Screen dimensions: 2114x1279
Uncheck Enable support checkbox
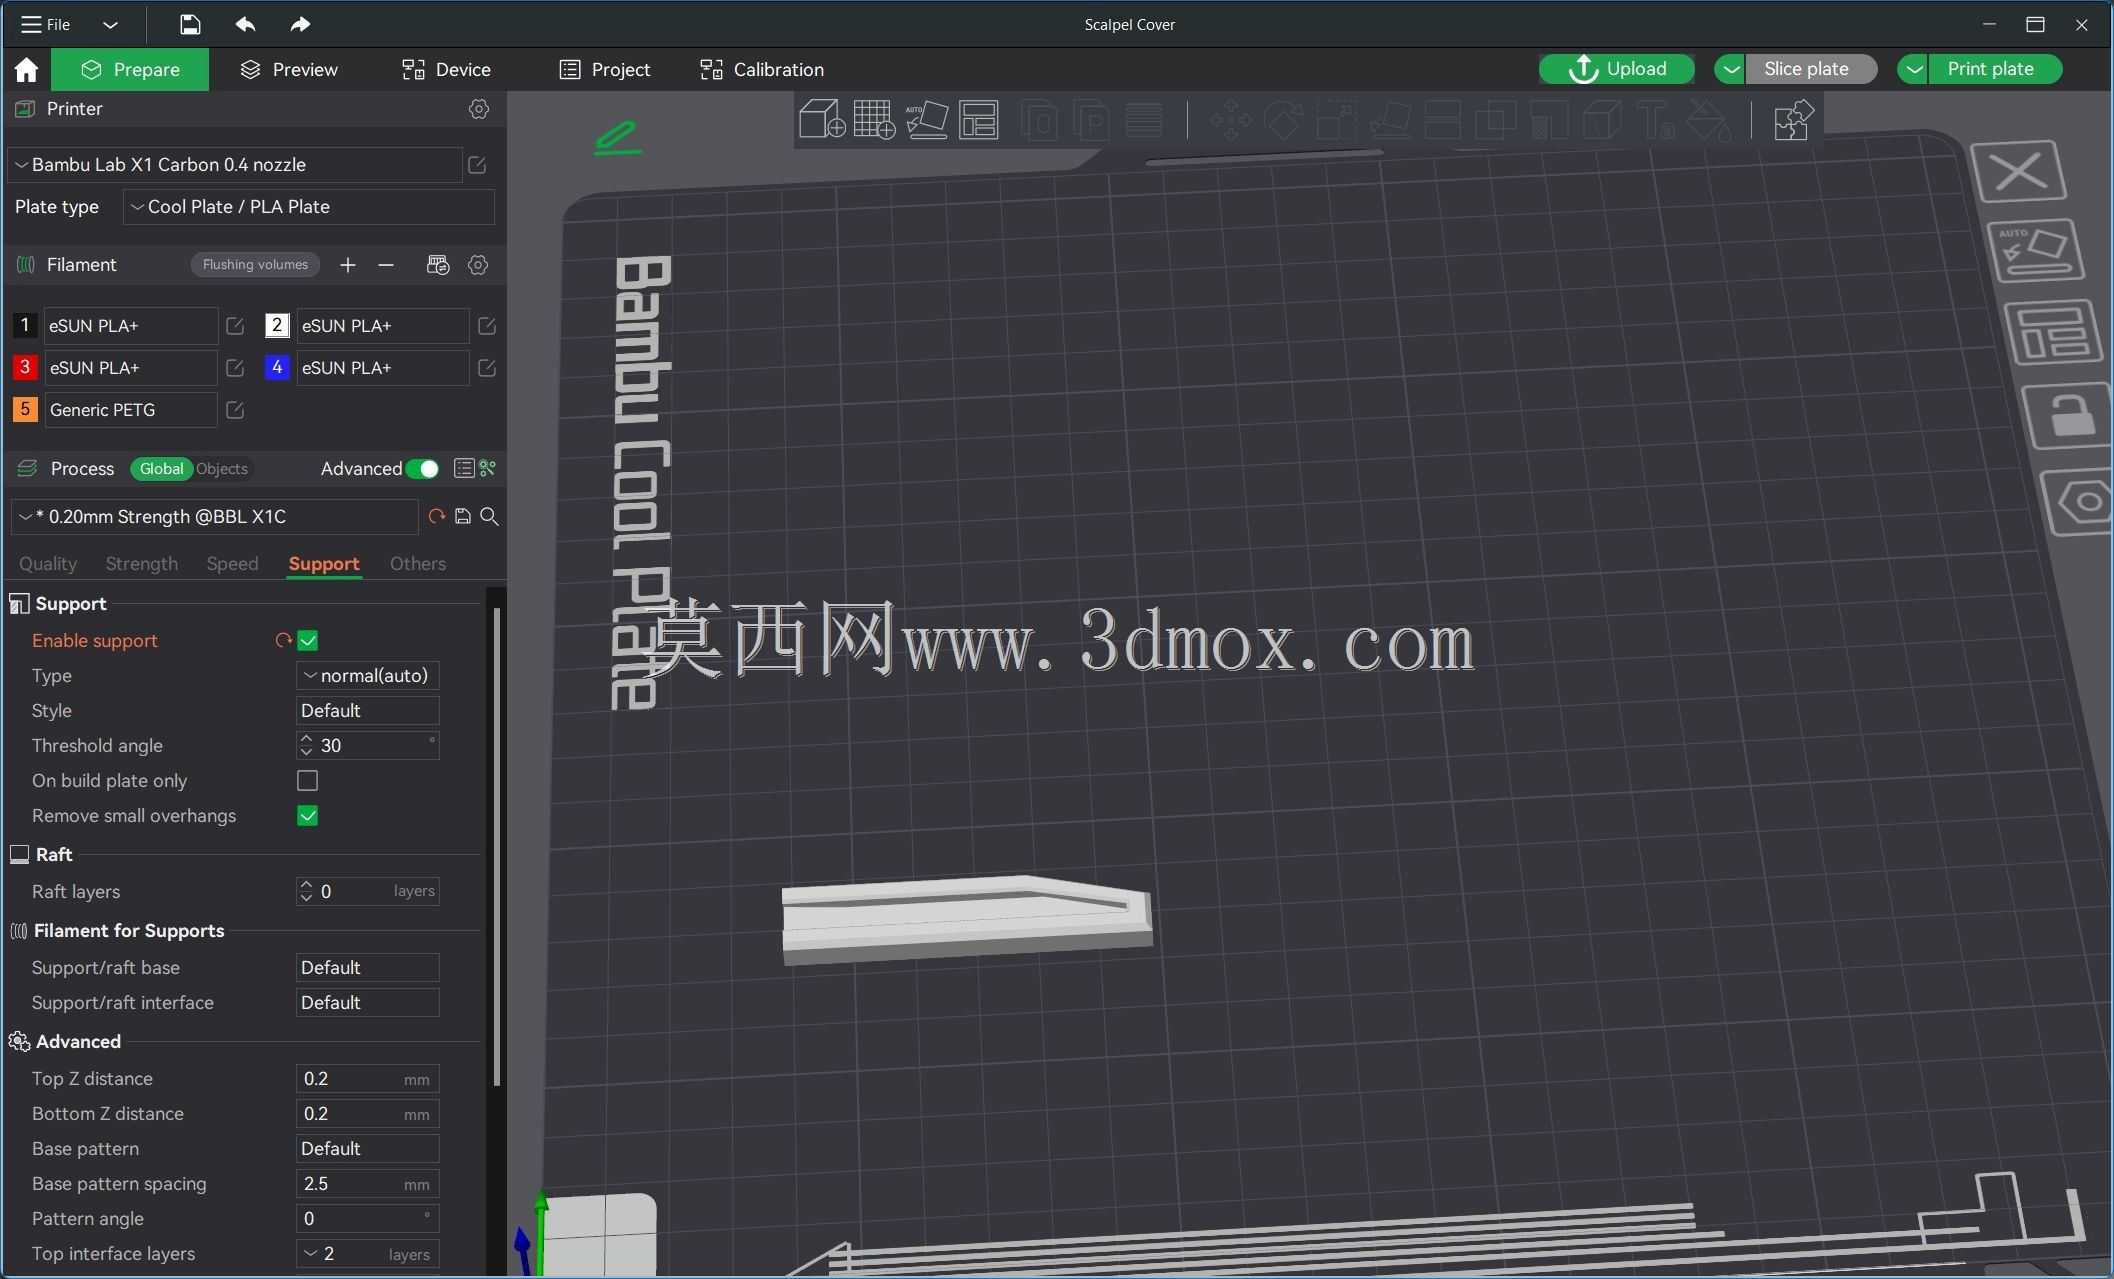tap(308, 641)
